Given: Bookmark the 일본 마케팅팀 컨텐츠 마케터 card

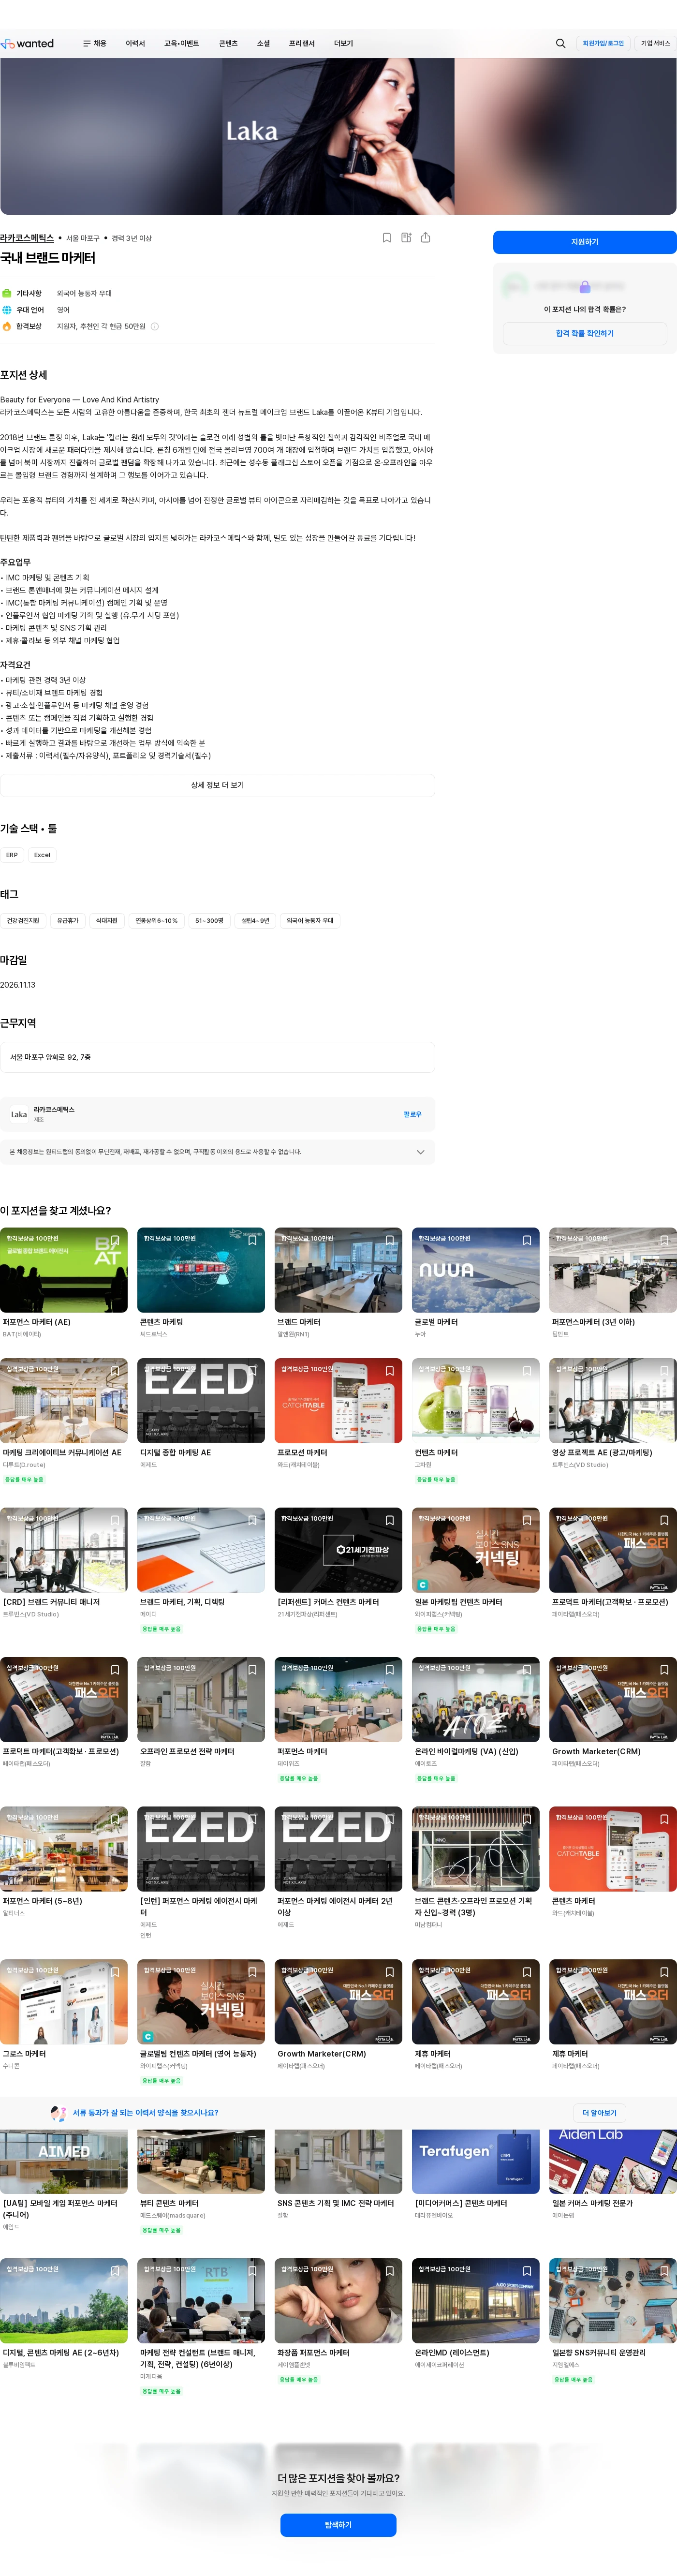Looking at the screenshot, I should click(x=527, y=1520).
